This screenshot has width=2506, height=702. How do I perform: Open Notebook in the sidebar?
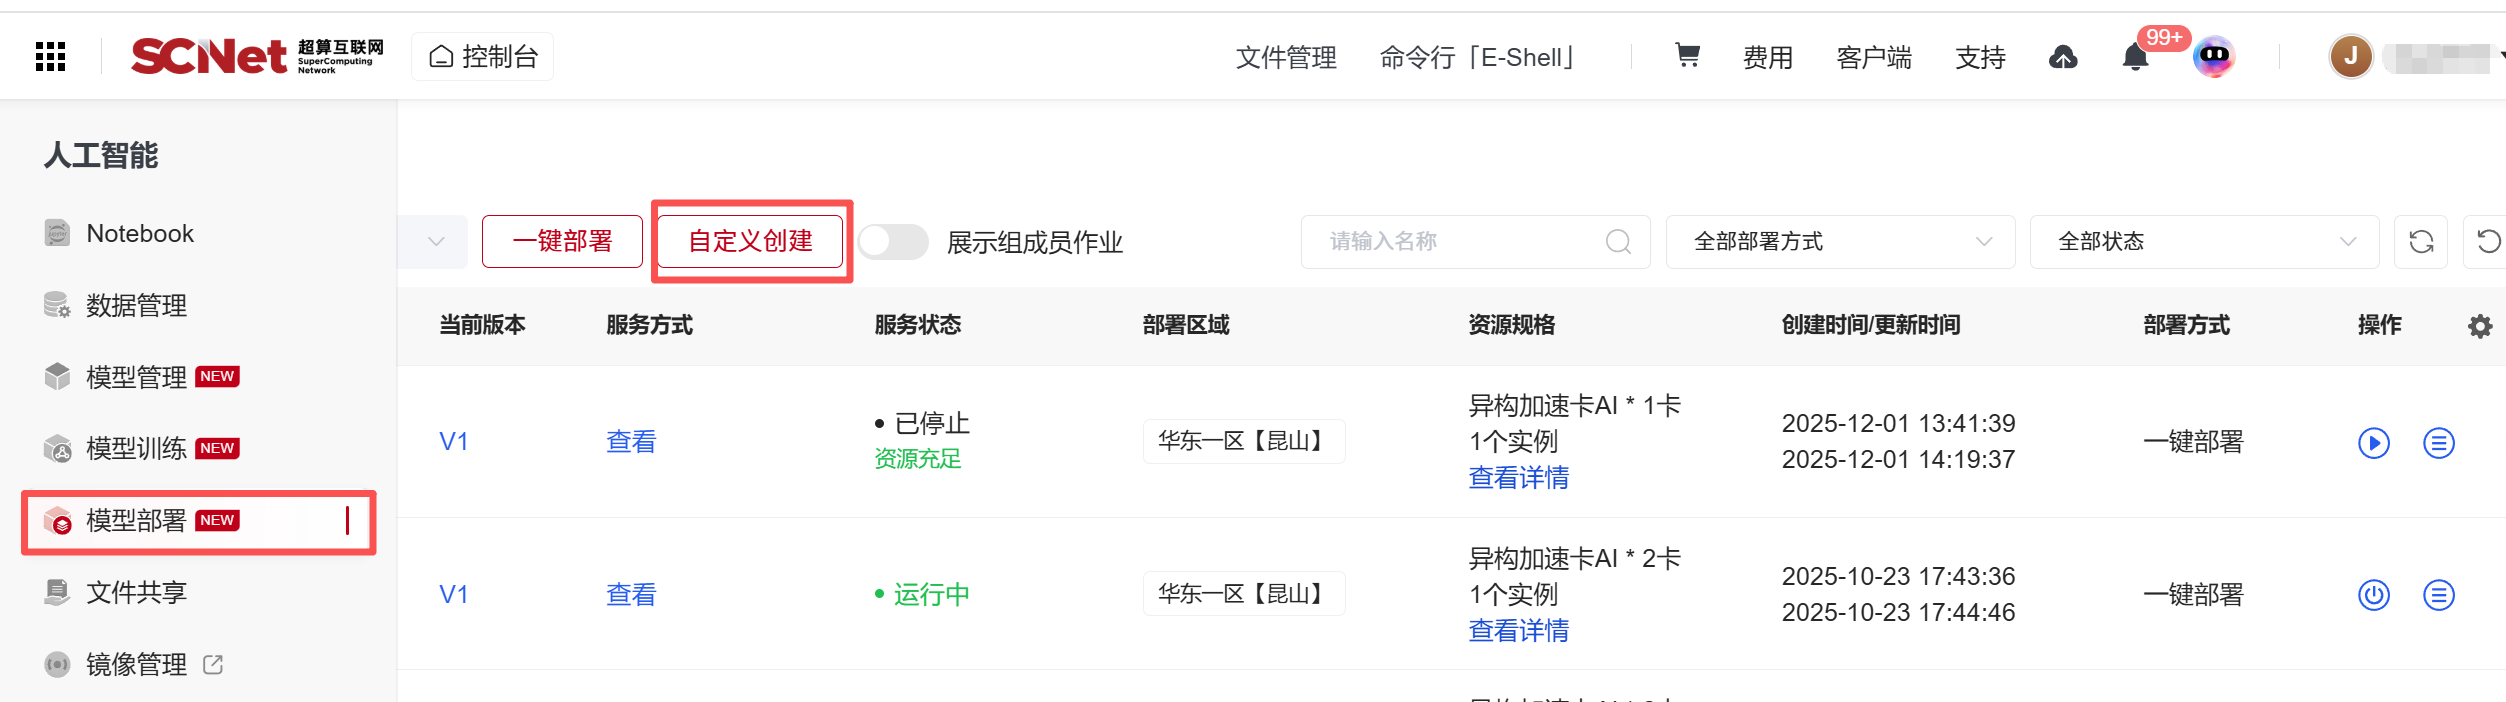coord(140,234)
